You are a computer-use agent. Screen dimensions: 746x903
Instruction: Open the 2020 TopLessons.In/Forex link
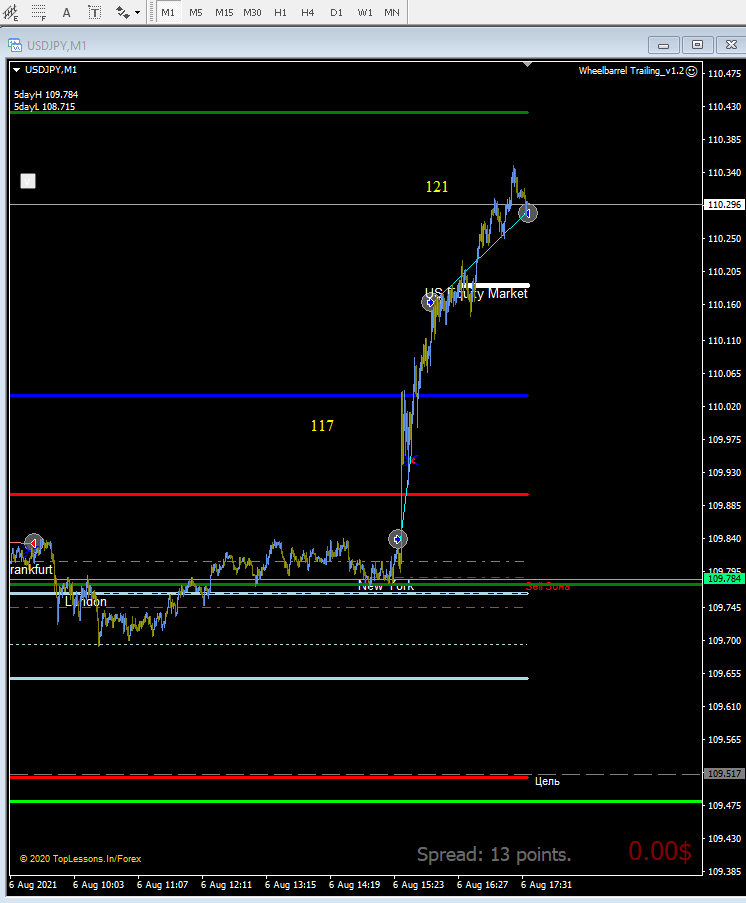81,859
